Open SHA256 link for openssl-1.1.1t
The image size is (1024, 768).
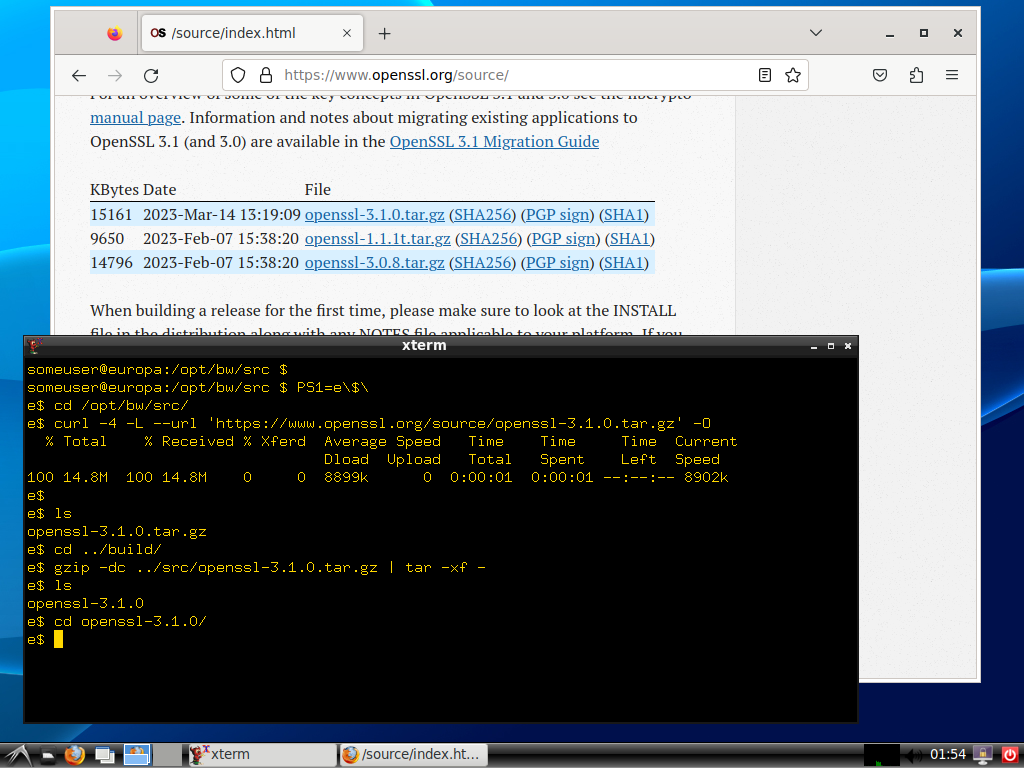tap(490, 239)
